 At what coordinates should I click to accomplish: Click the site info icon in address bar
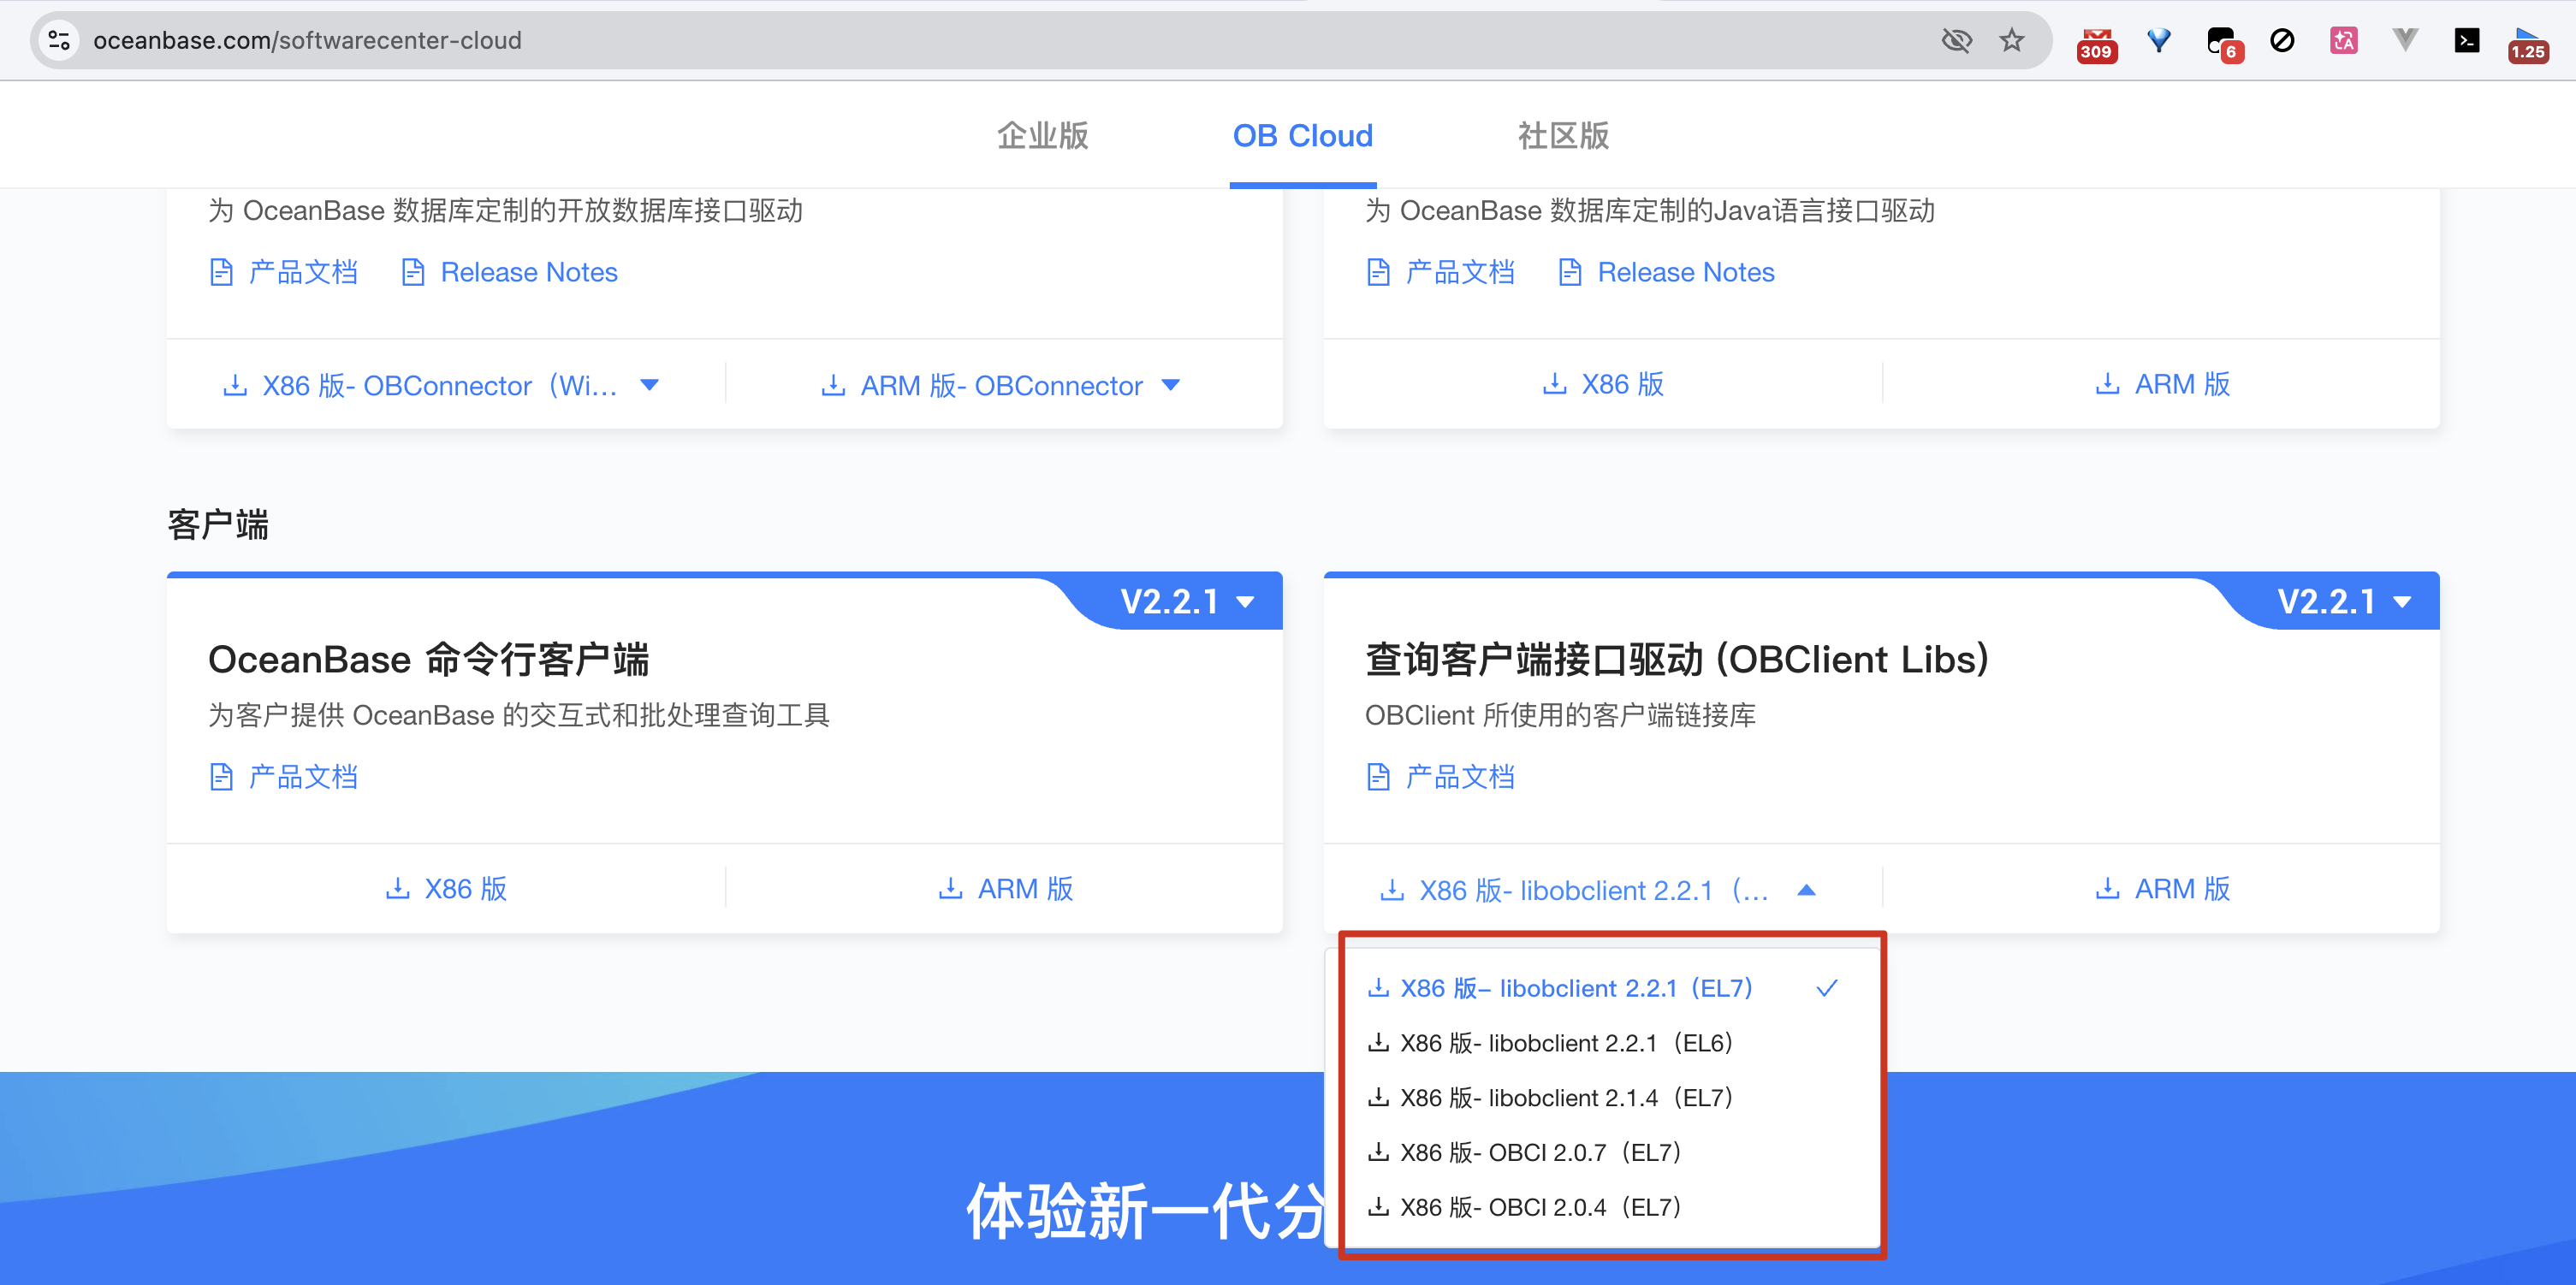click(59, 40)
